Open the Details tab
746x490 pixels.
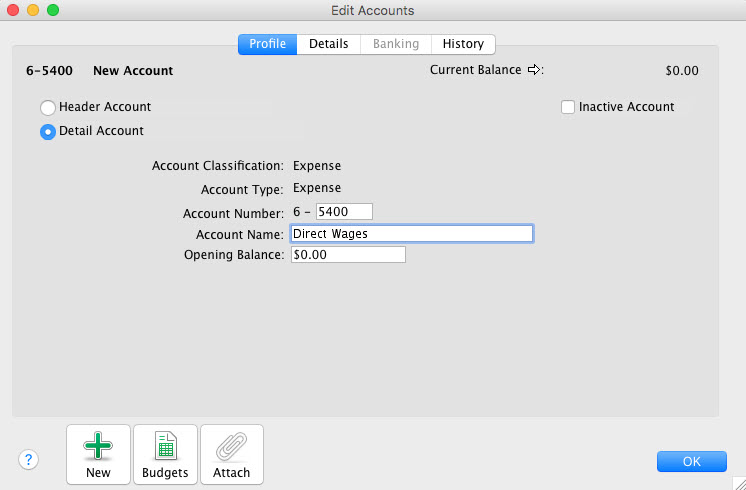pos(328,44)
